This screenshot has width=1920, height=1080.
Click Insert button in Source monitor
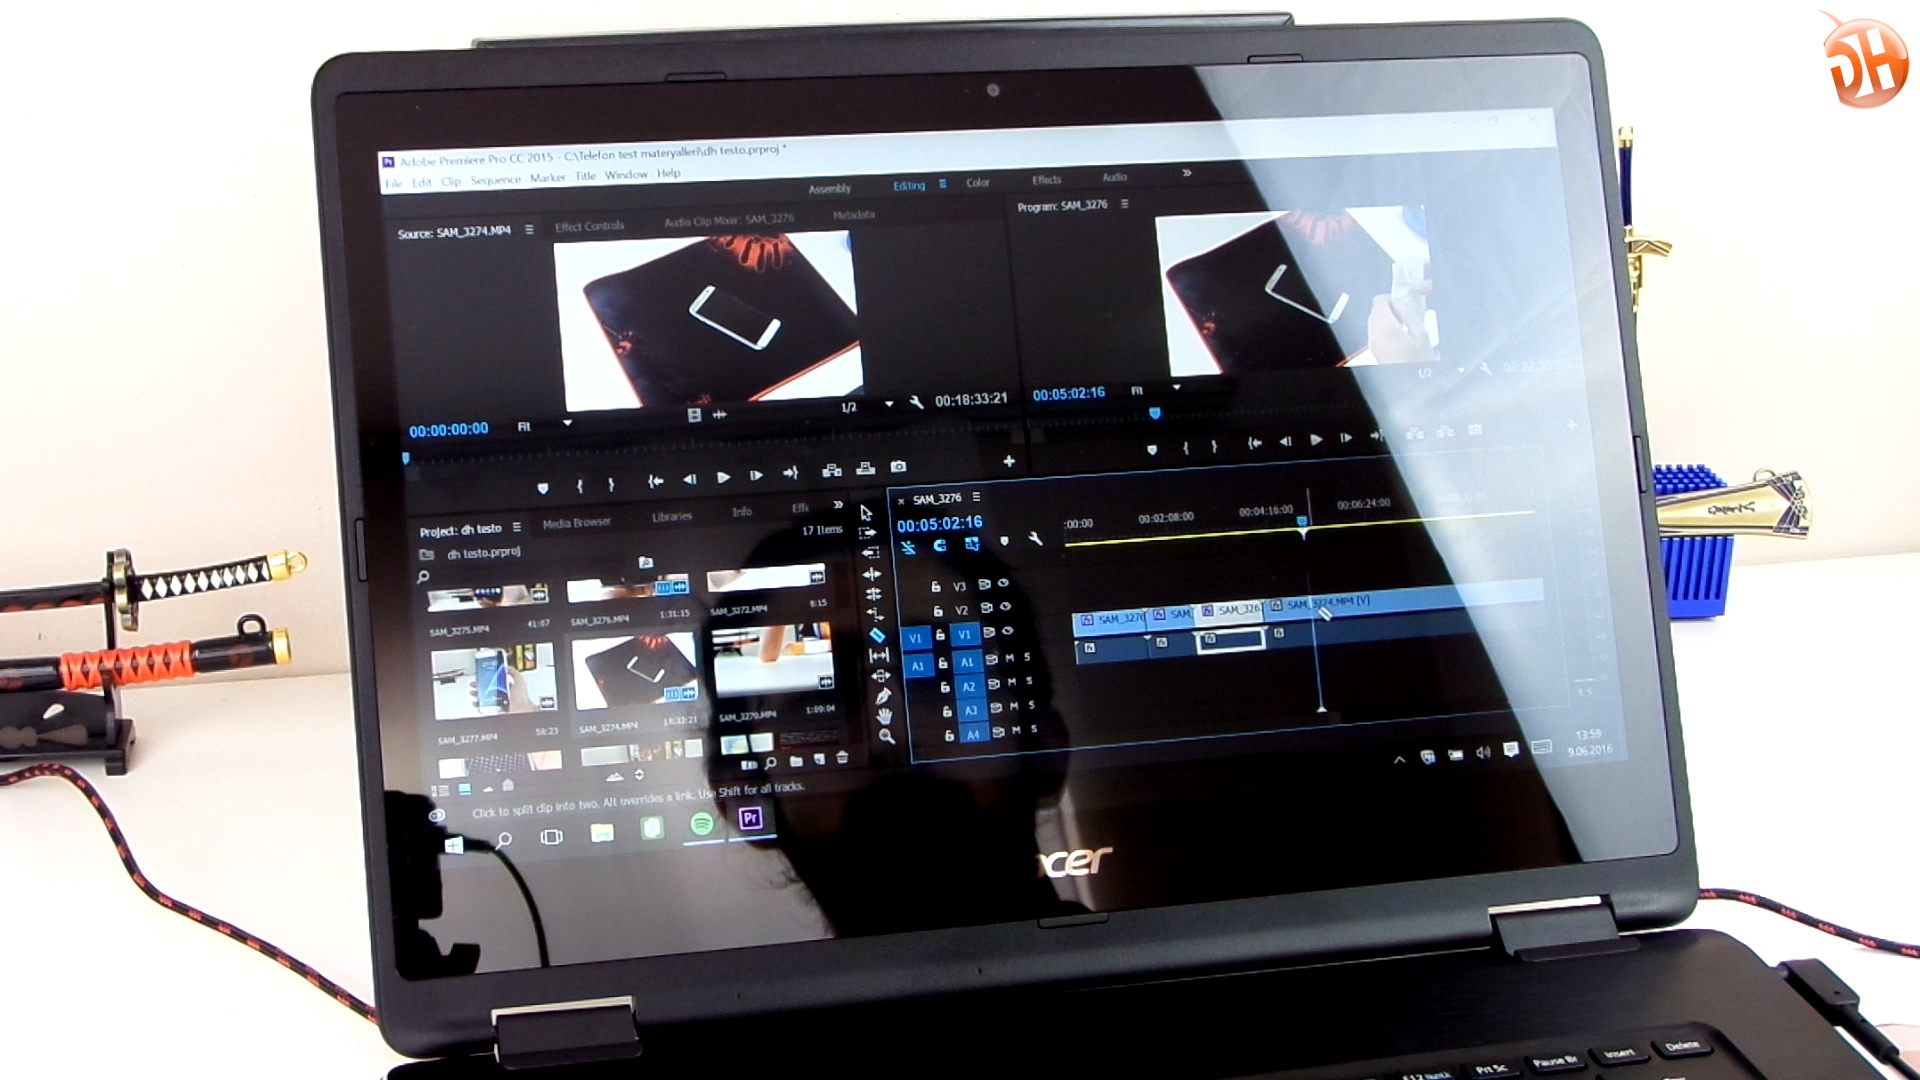click(x=831, y=470)
